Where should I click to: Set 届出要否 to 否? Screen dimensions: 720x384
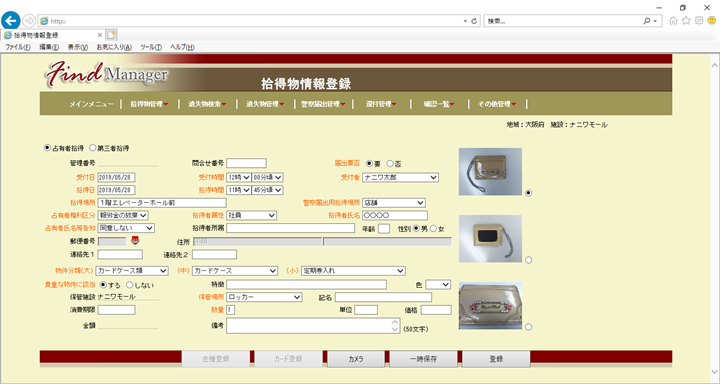point(390,164)
